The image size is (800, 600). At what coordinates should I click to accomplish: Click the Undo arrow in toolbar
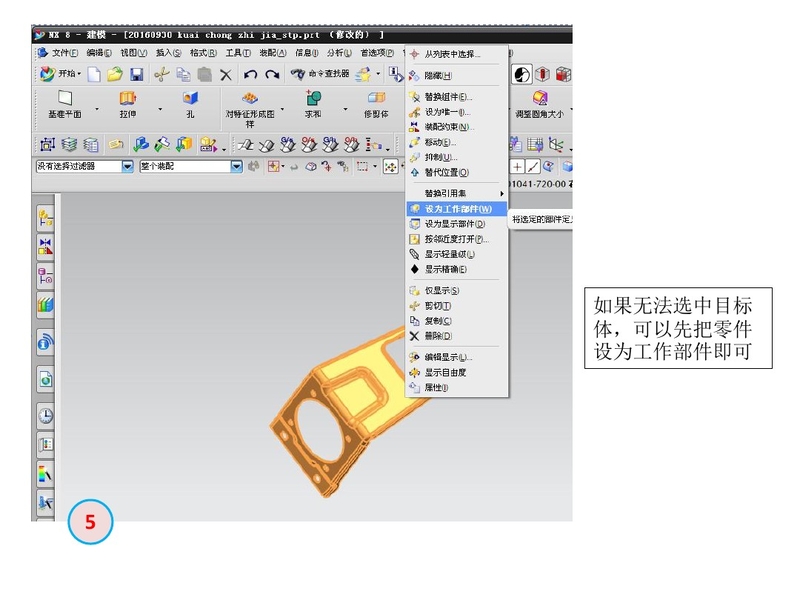[250, 74]
